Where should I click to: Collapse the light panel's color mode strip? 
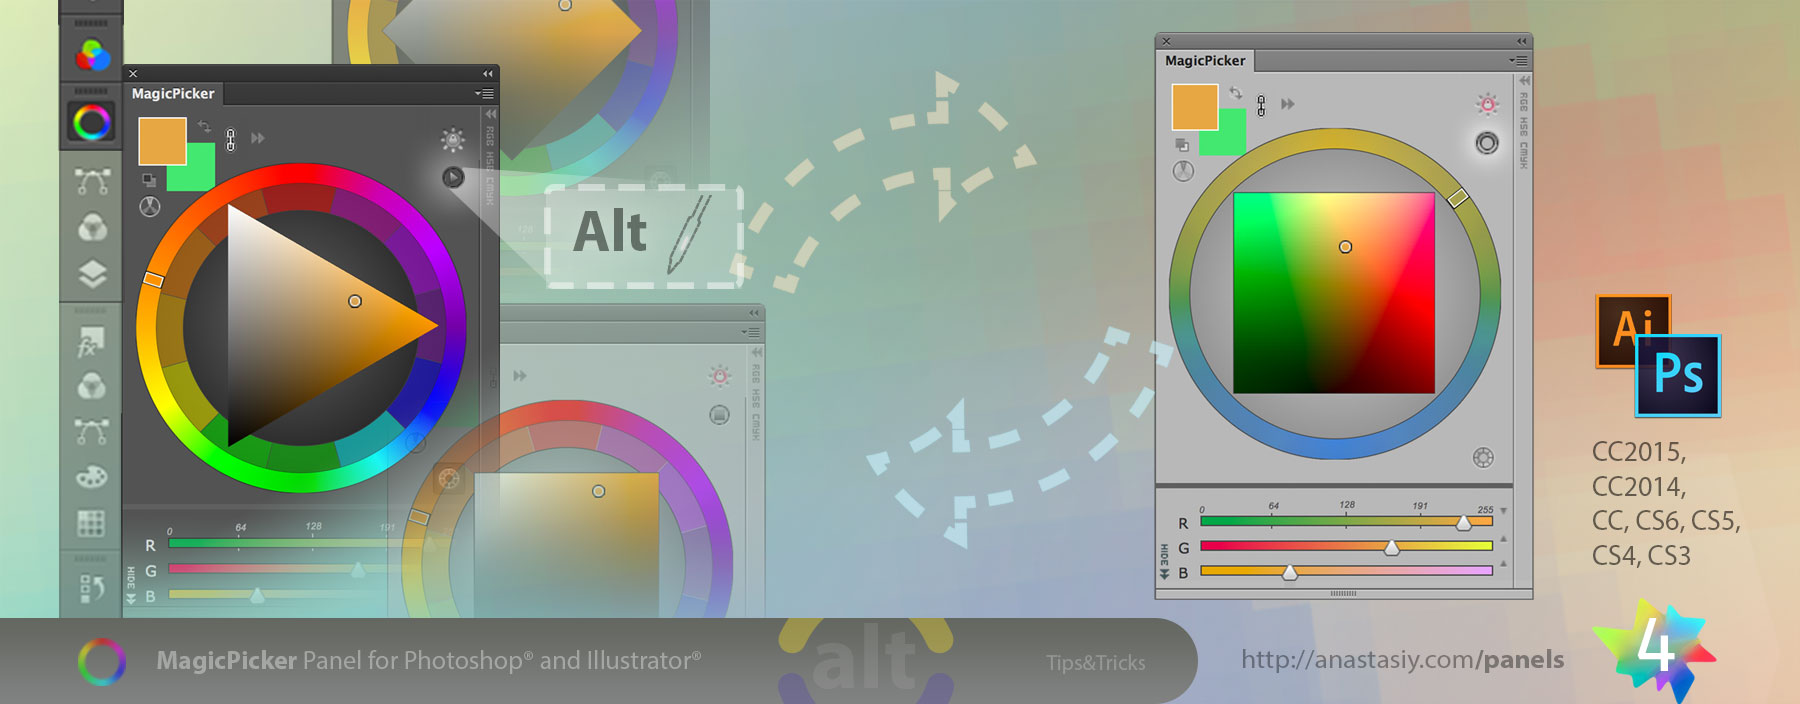pyautogui.click(x=1524, y=80)
